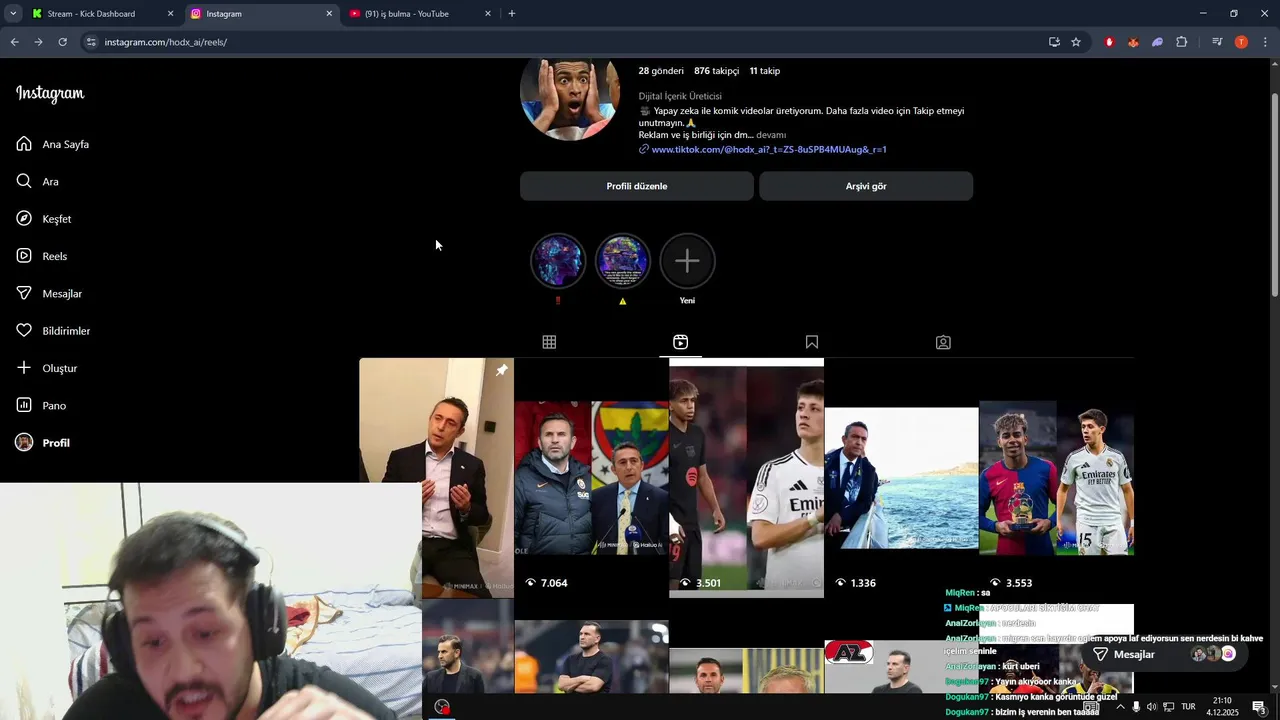The width and height of the screenshot is (1280, 720).
Task: Open the TikTok profile link
Action: click(768, 149)
